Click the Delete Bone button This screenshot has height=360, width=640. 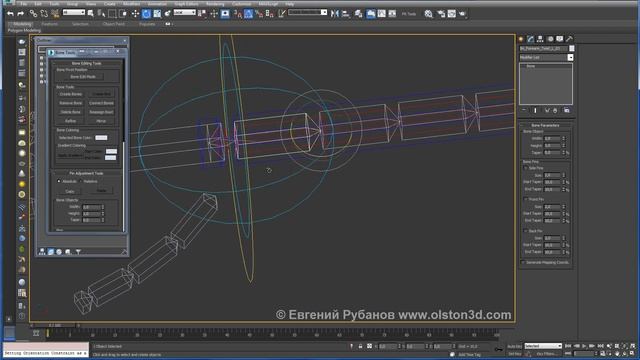tap(71, 112)
